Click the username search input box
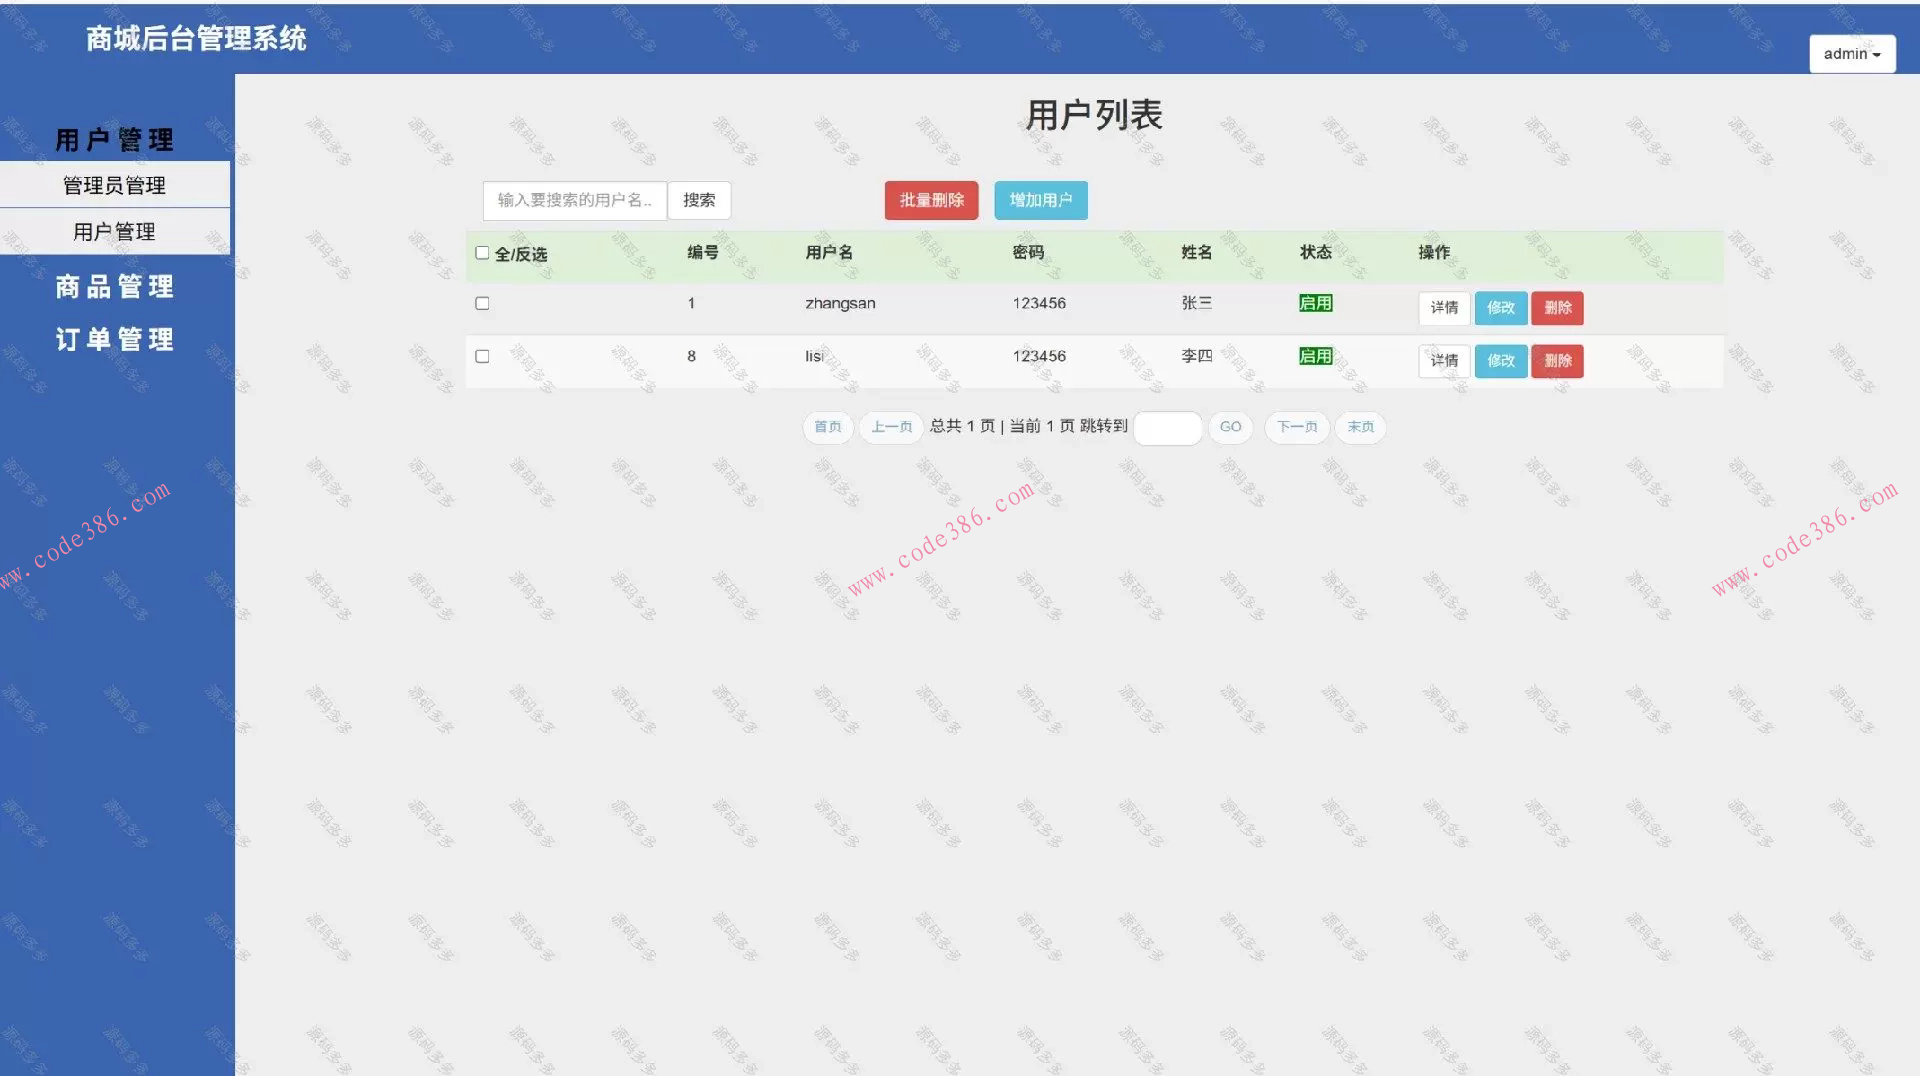 point(573,200)
